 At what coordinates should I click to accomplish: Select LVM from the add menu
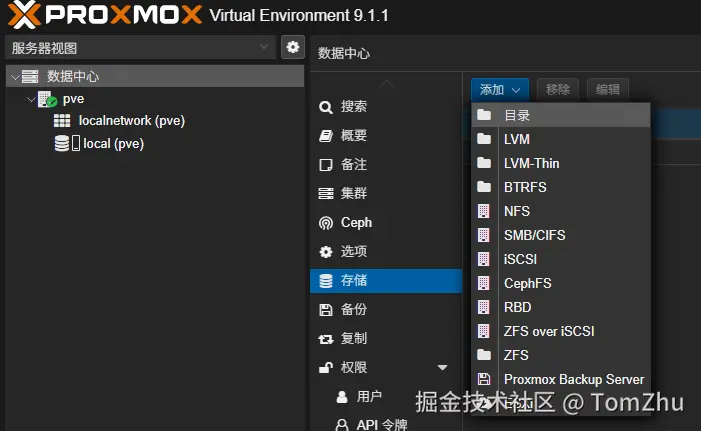click(561, 139)
